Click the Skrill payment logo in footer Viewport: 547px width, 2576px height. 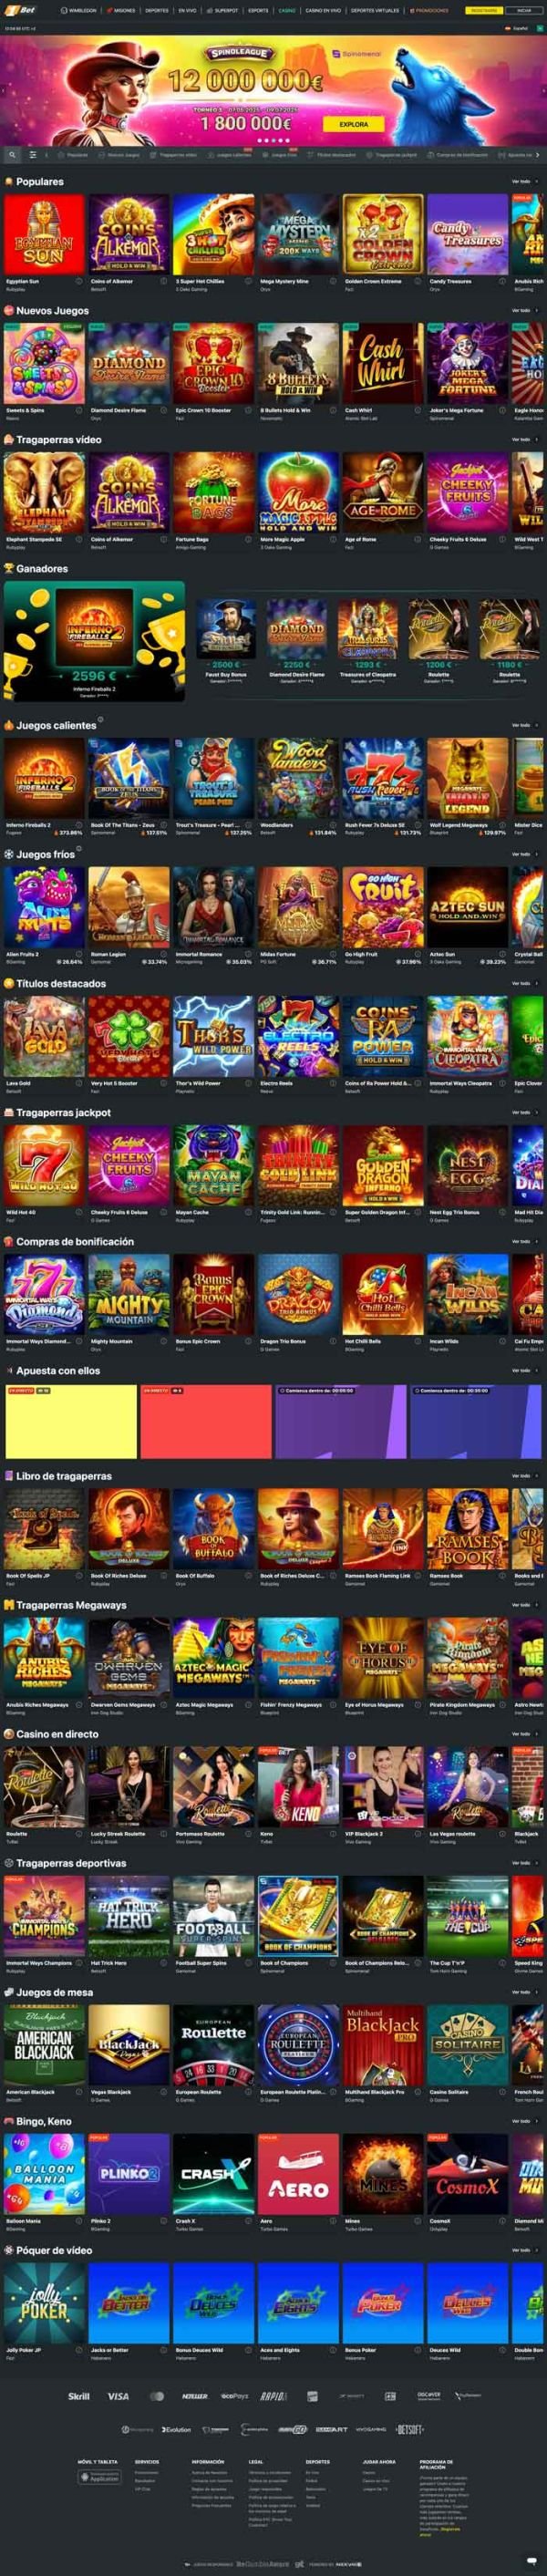[x=79, y=2396]
